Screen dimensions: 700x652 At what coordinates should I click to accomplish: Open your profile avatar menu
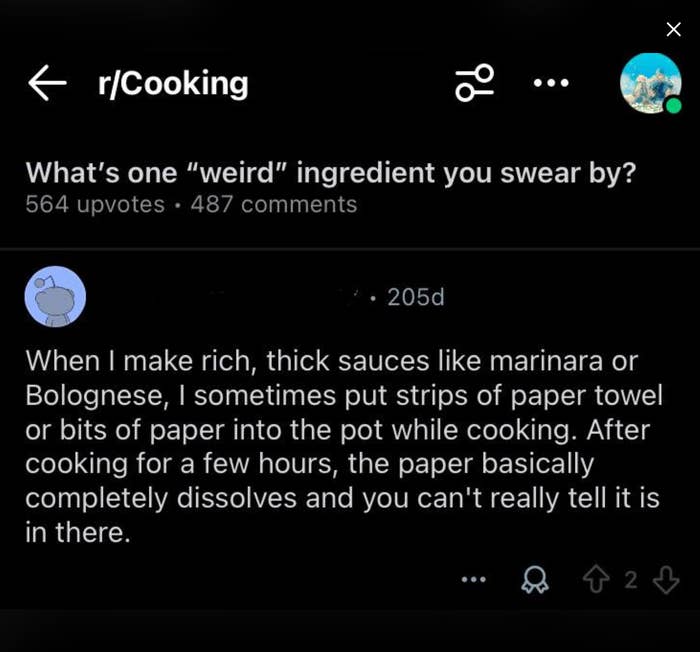click(x=649, y=83)
